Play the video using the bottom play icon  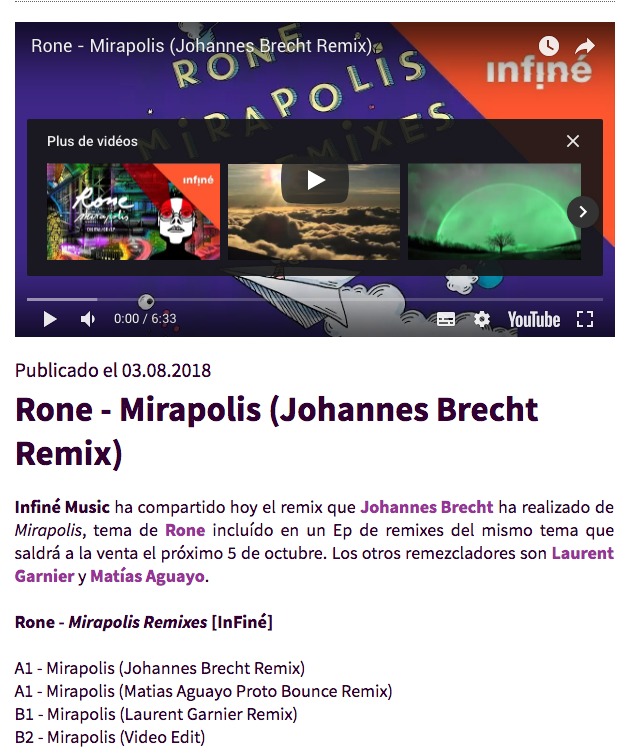click(50, 319)
